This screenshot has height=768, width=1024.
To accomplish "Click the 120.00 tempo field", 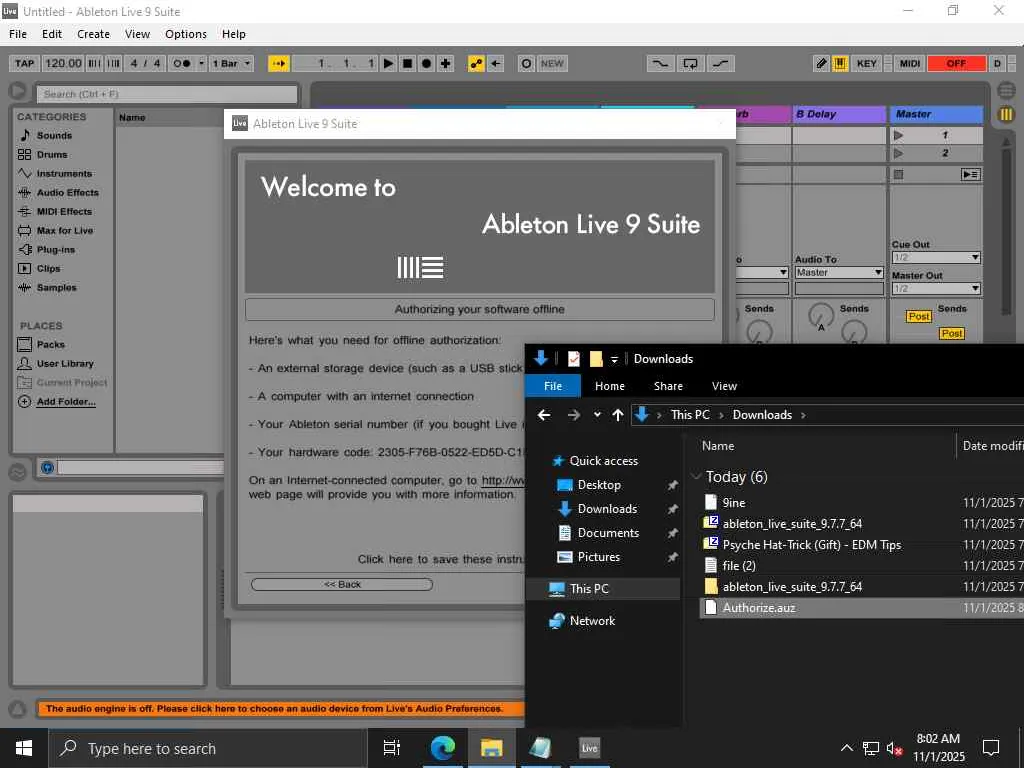I will pos(63,63).
